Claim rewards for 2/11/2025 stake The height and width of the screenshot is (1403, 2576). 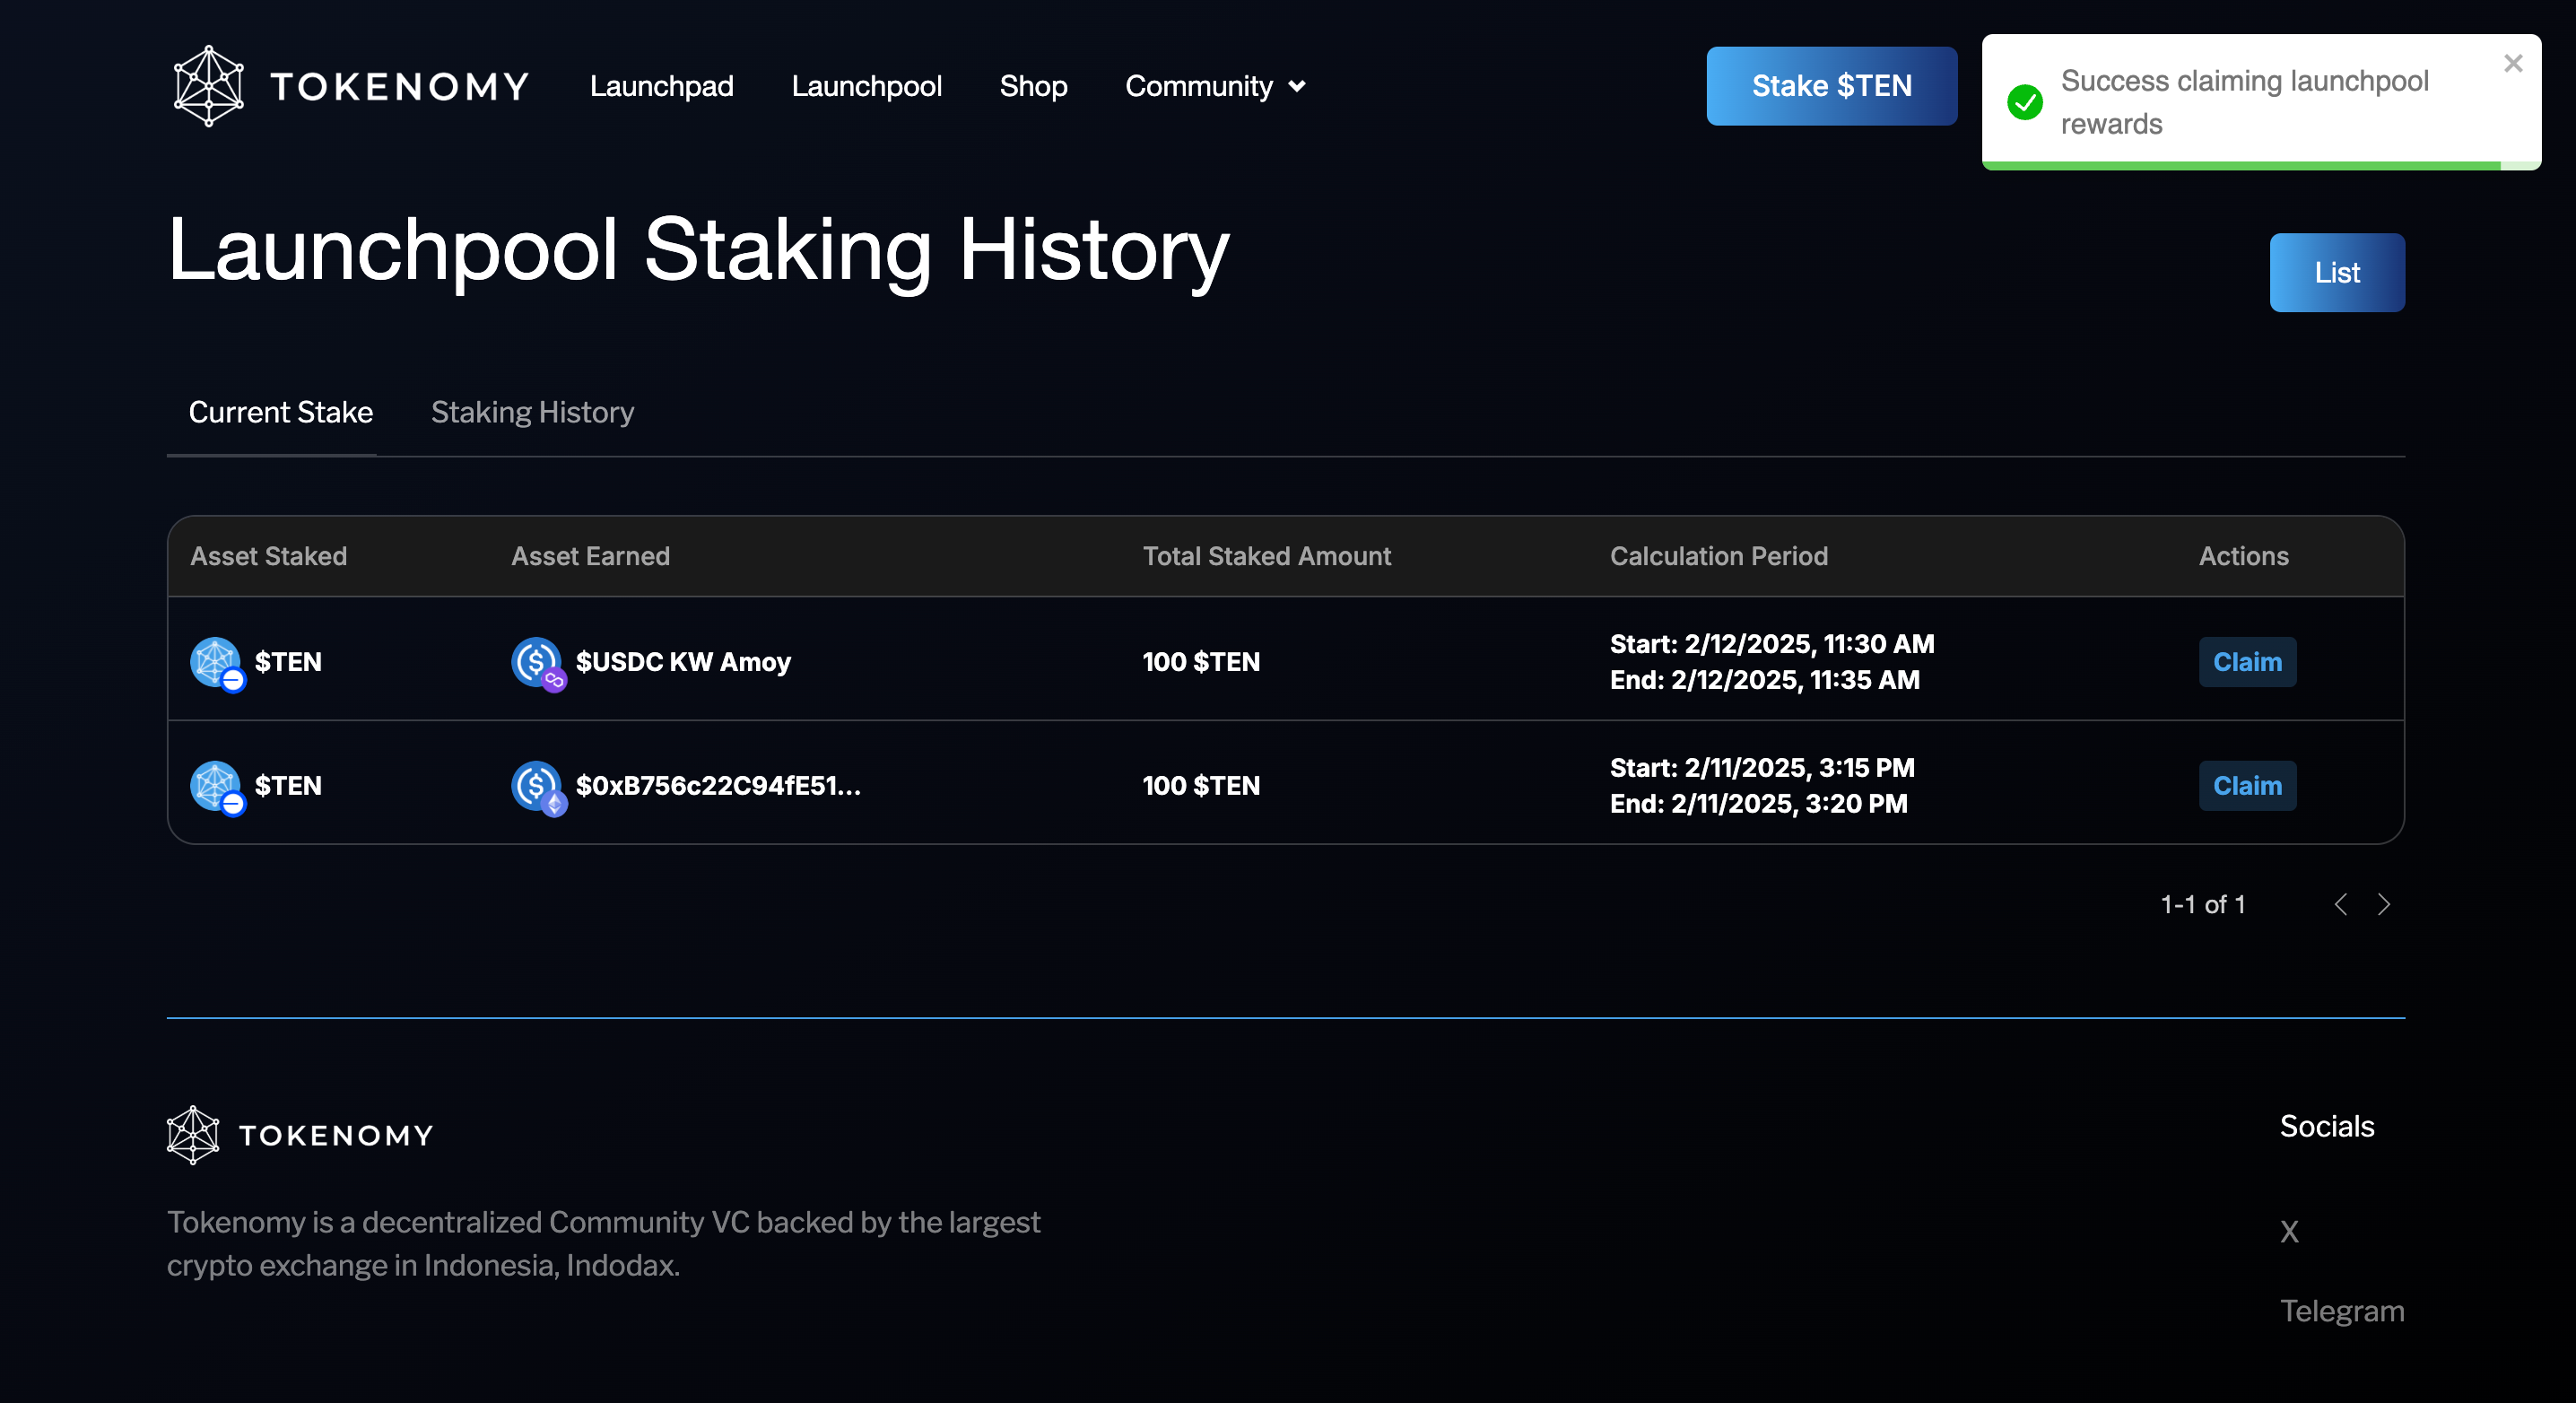(x=2247, y=786)
